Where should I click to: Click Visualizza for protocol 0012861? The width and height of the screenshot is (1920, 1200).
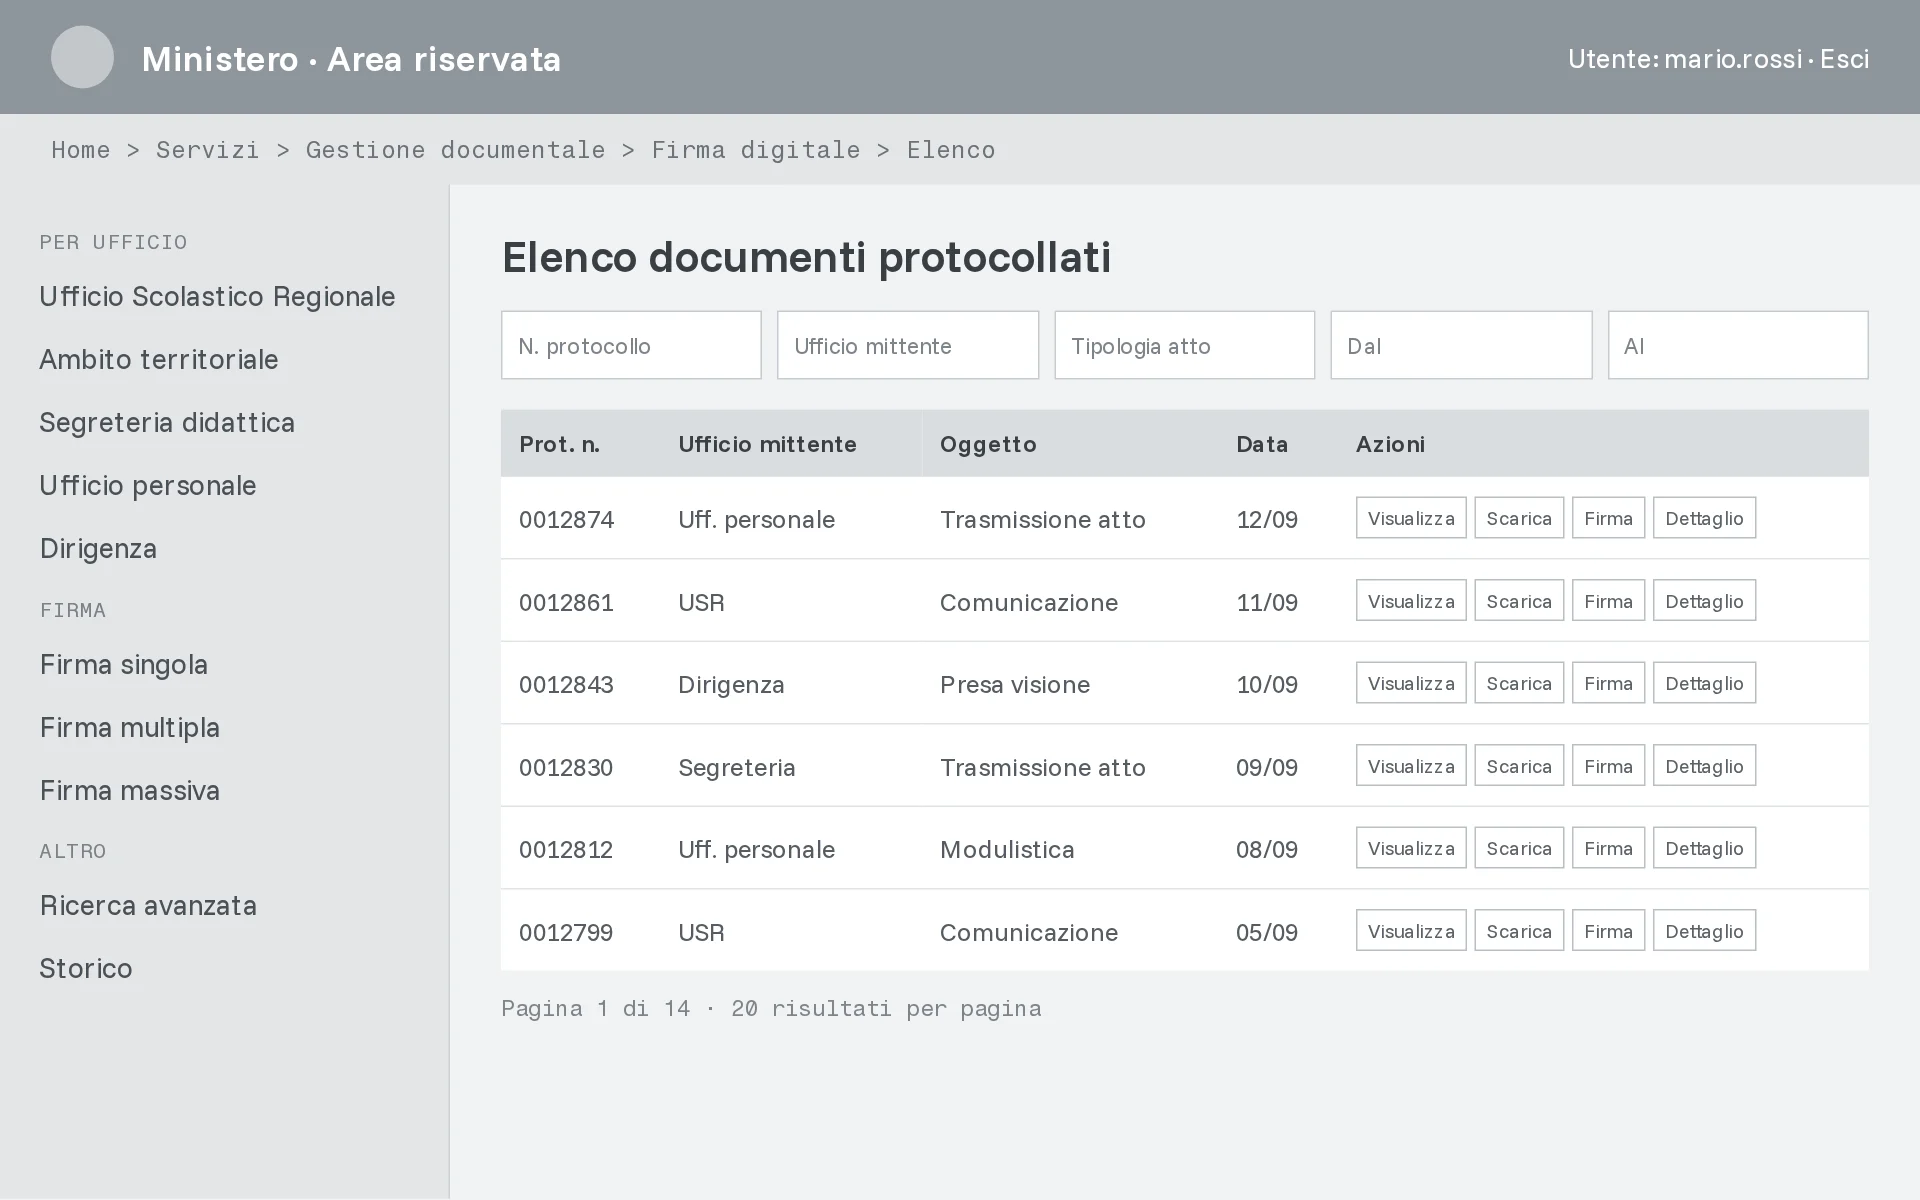coord(1411,601)
